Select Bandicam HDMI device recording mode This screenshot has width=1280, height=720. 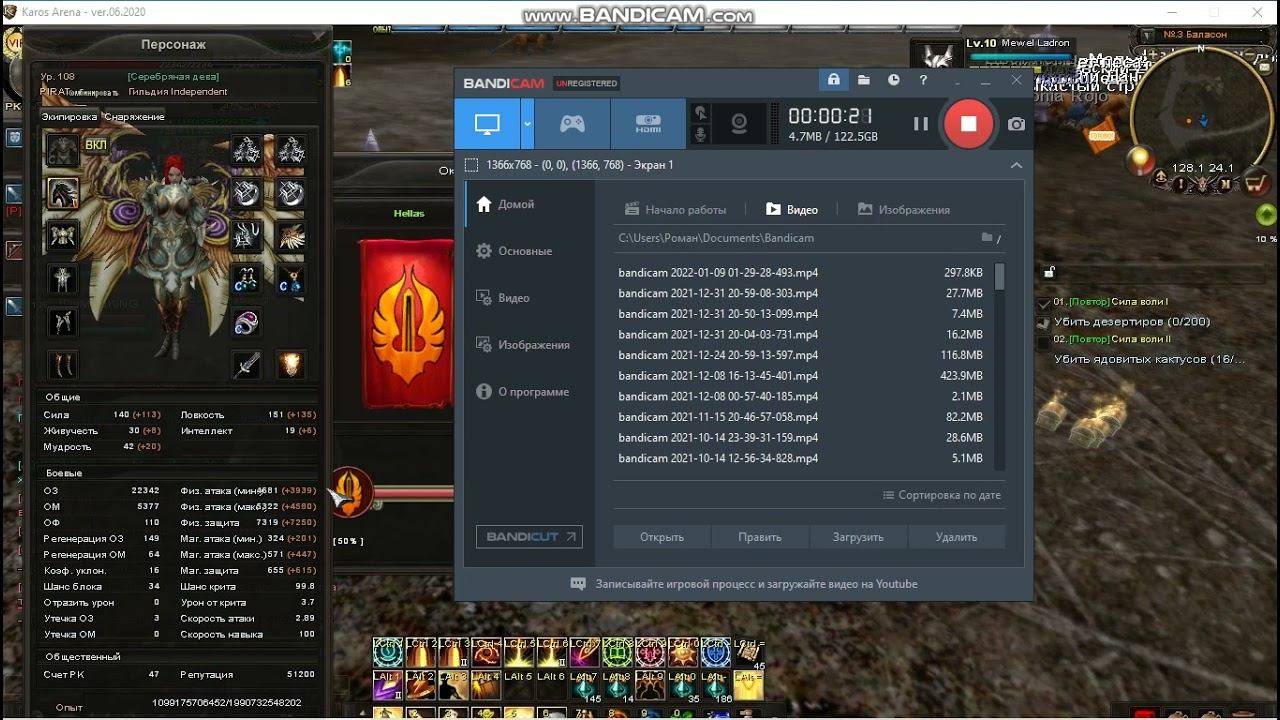click(x=648, y=124)
